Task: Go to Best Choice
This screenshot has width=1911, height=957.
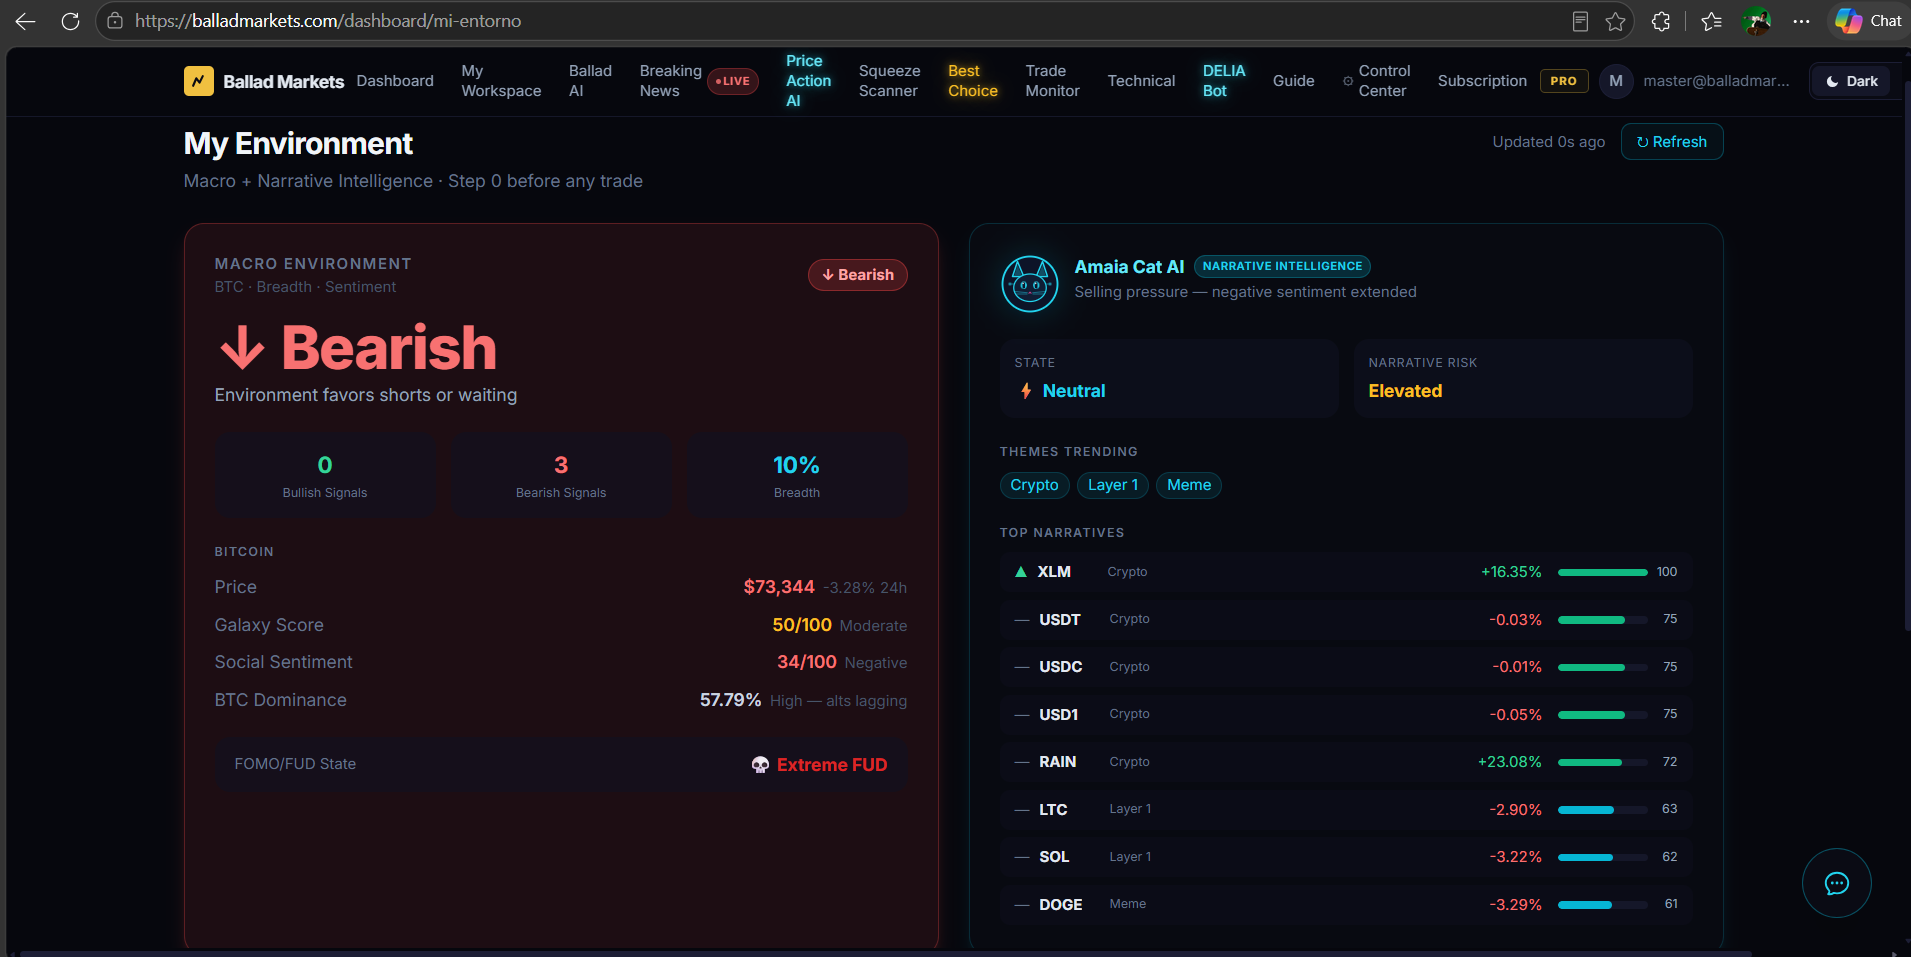Action: 973,81
